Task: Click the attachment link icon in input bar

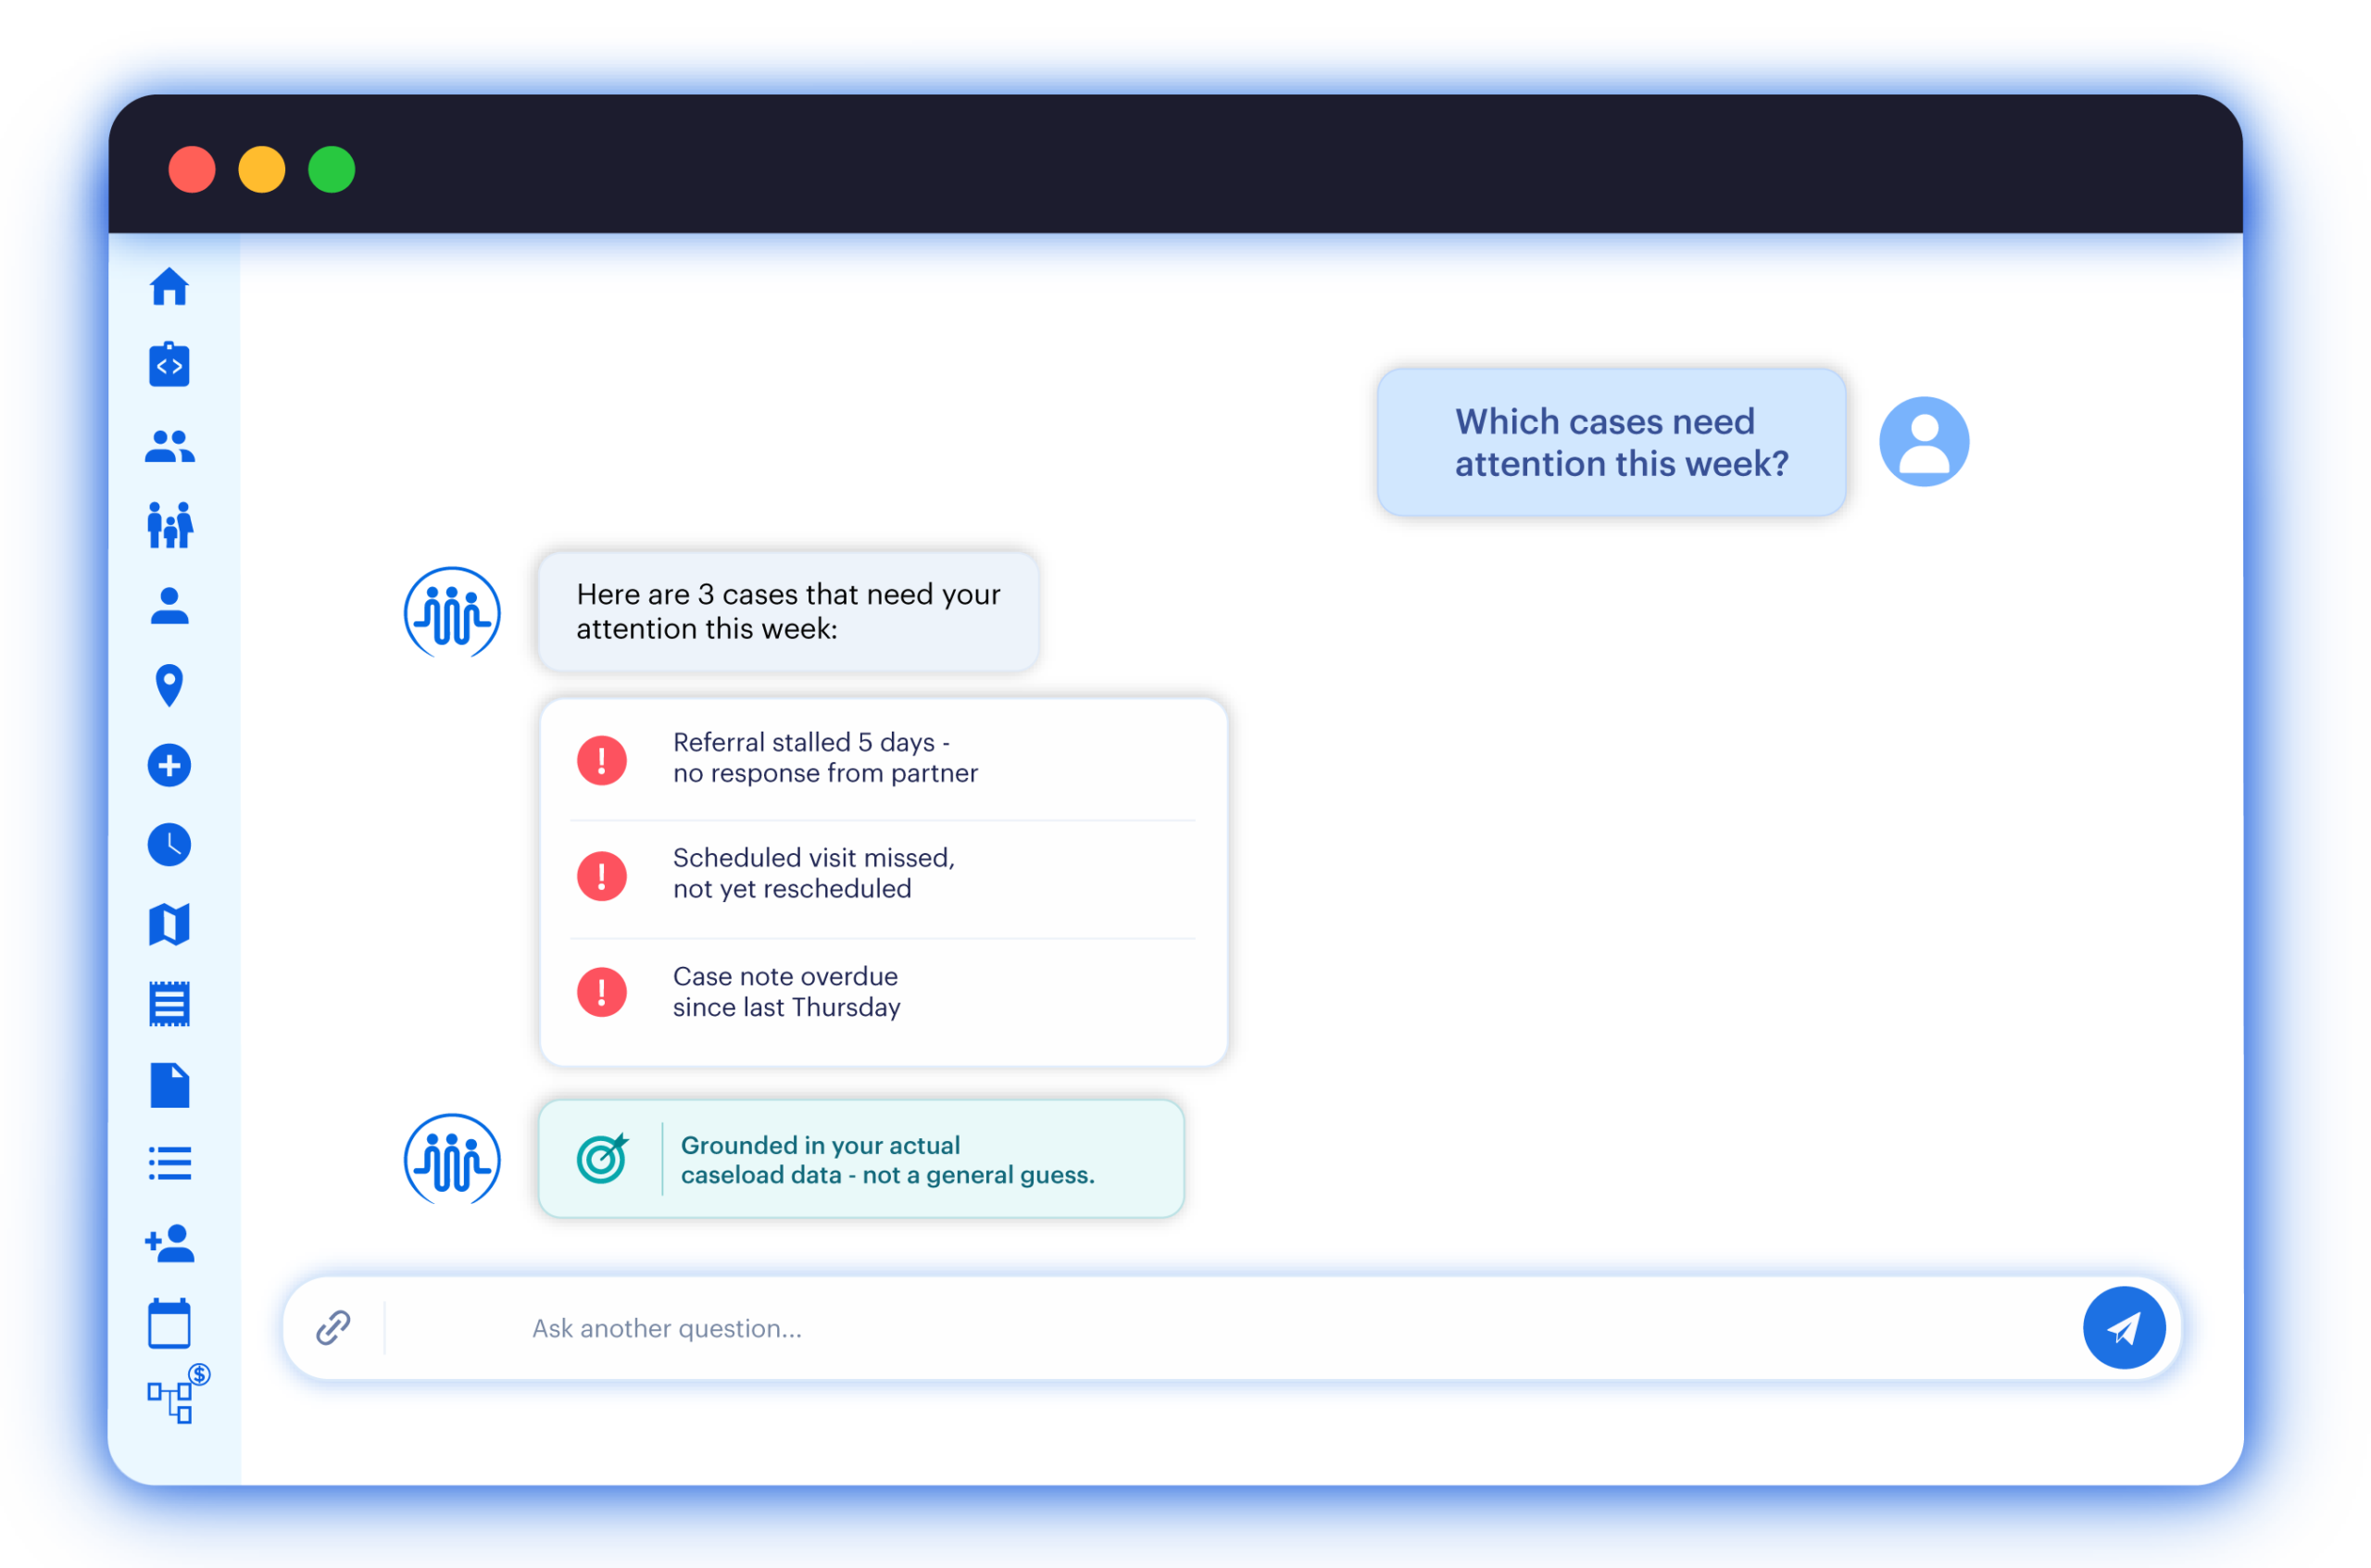Action: (x=333, y=1328)
